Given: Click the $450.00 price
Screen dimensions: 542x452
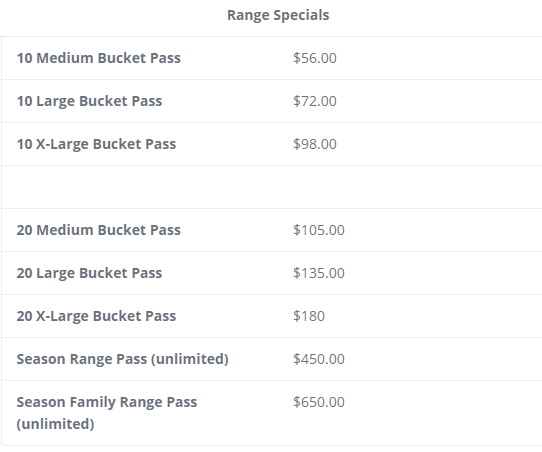Looking at the screenshot, I should tap(319, 359).
